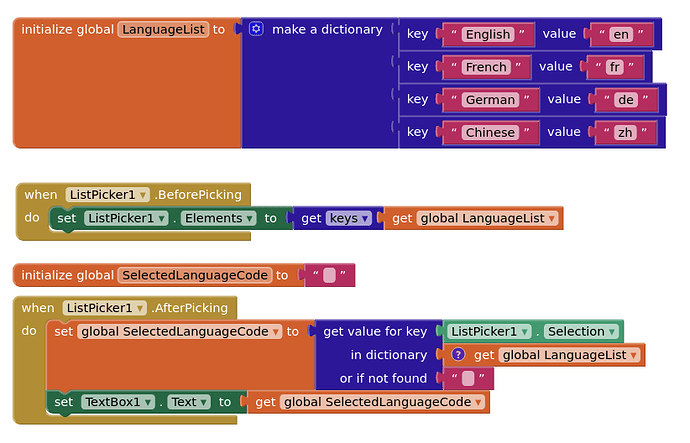The height and width of the screenshot is (443, 690).
Task: Click the Chinese key text string
Action: (490, 132)
